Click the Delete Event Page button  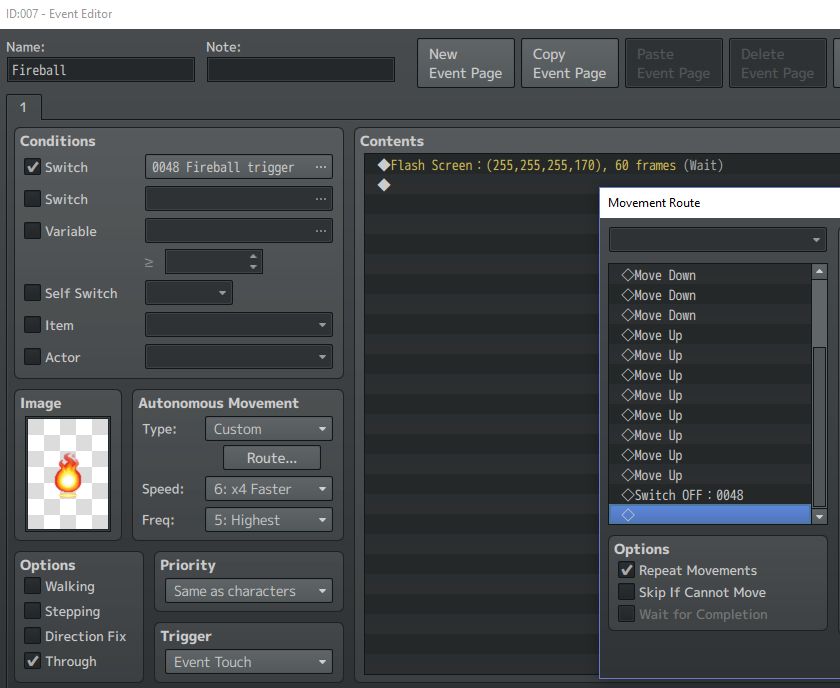(777, 63)
